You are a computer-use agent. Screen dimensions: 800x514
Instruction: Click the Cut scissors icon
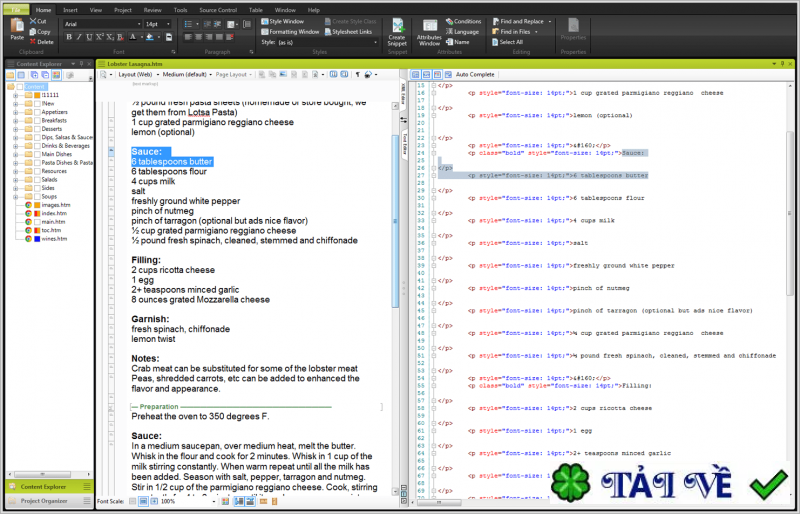pyautogui.click(x=32, y=21)
